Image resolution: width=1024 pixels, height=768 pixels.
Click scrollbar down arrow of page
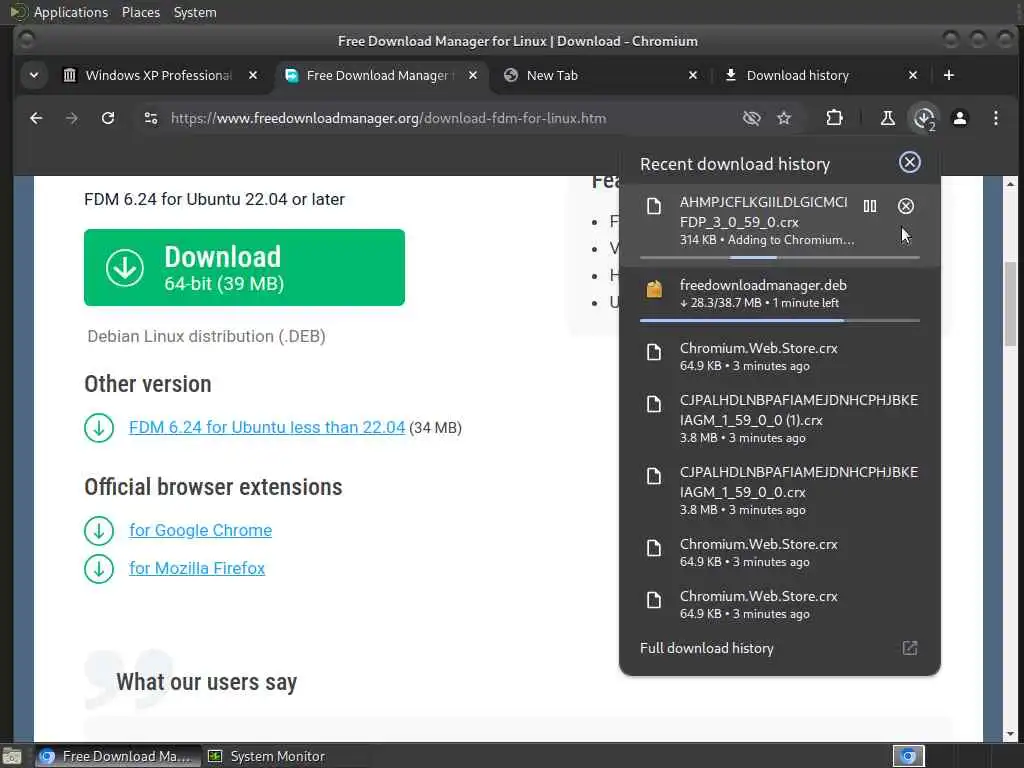[1010, 734]
